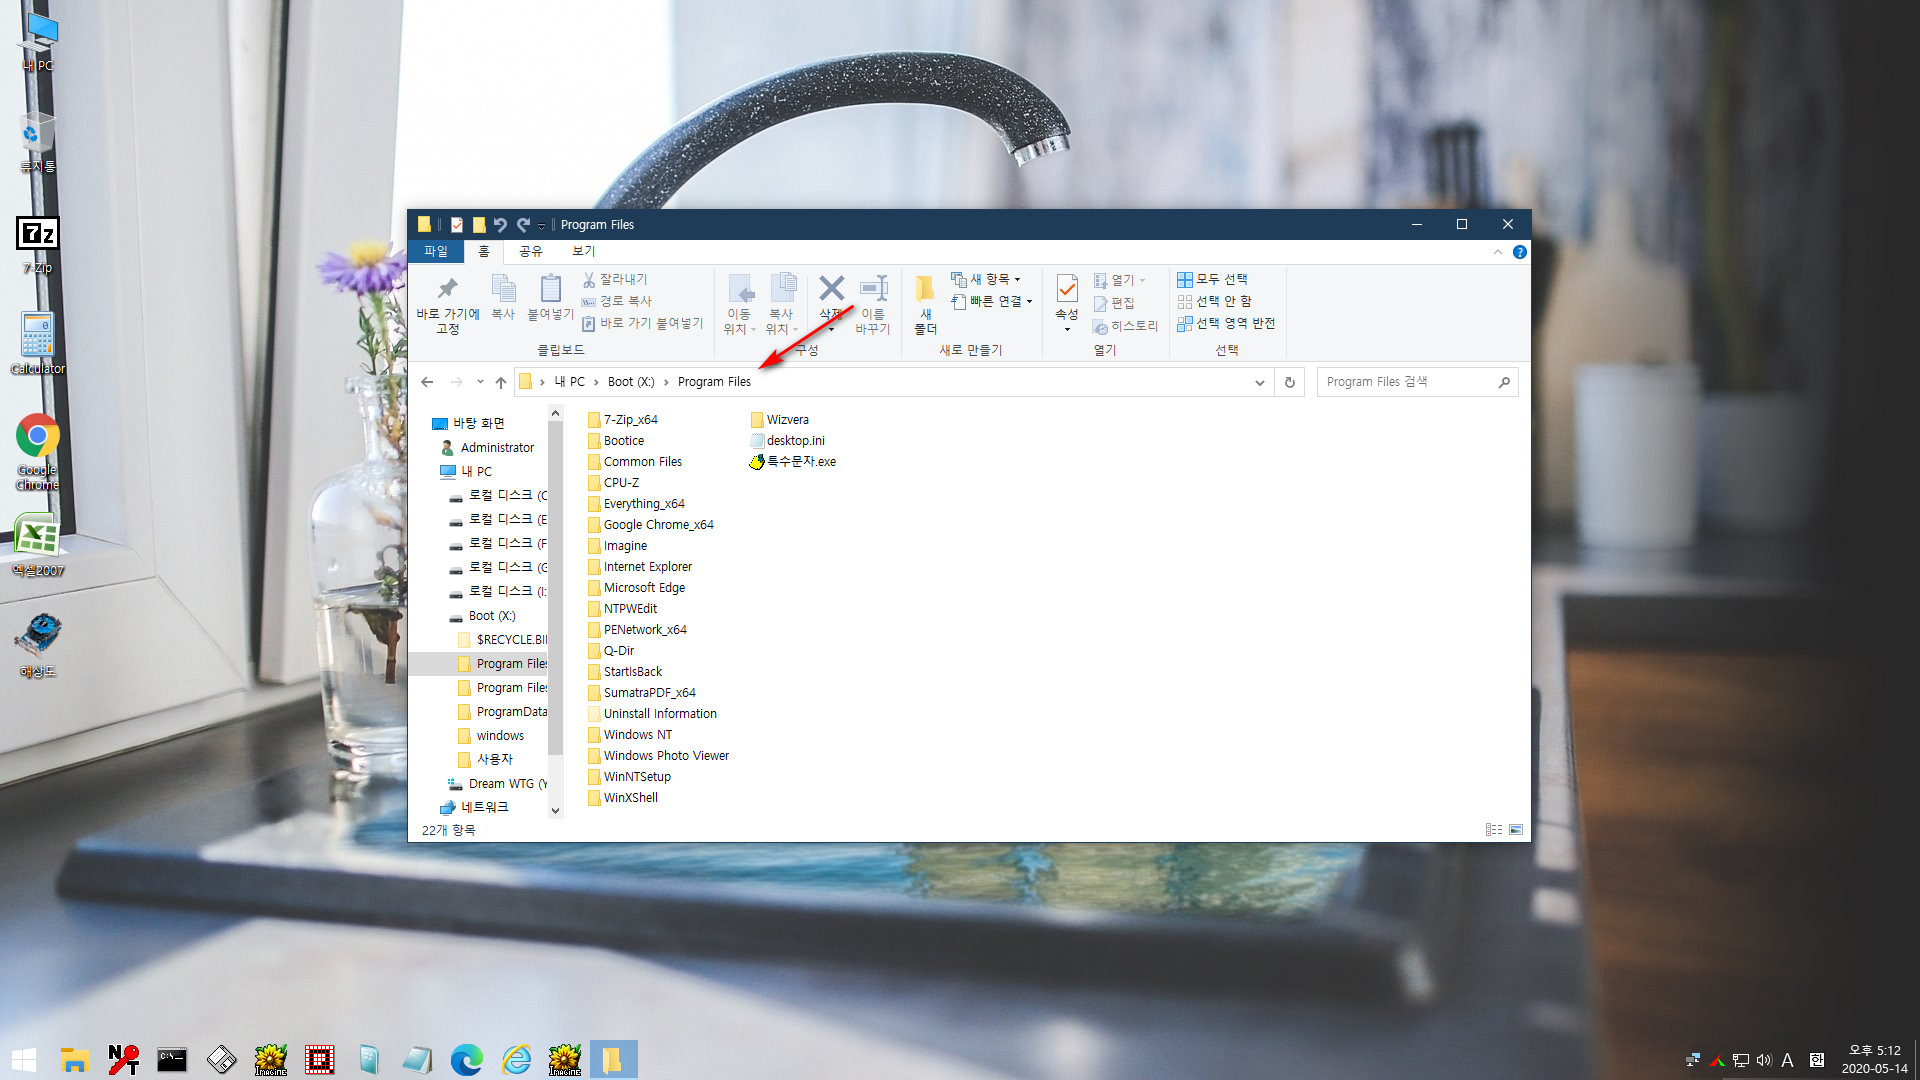Click Paste shortcut (바로 가기 붙여넣기) button
1920x1080 pixels.
643,323
